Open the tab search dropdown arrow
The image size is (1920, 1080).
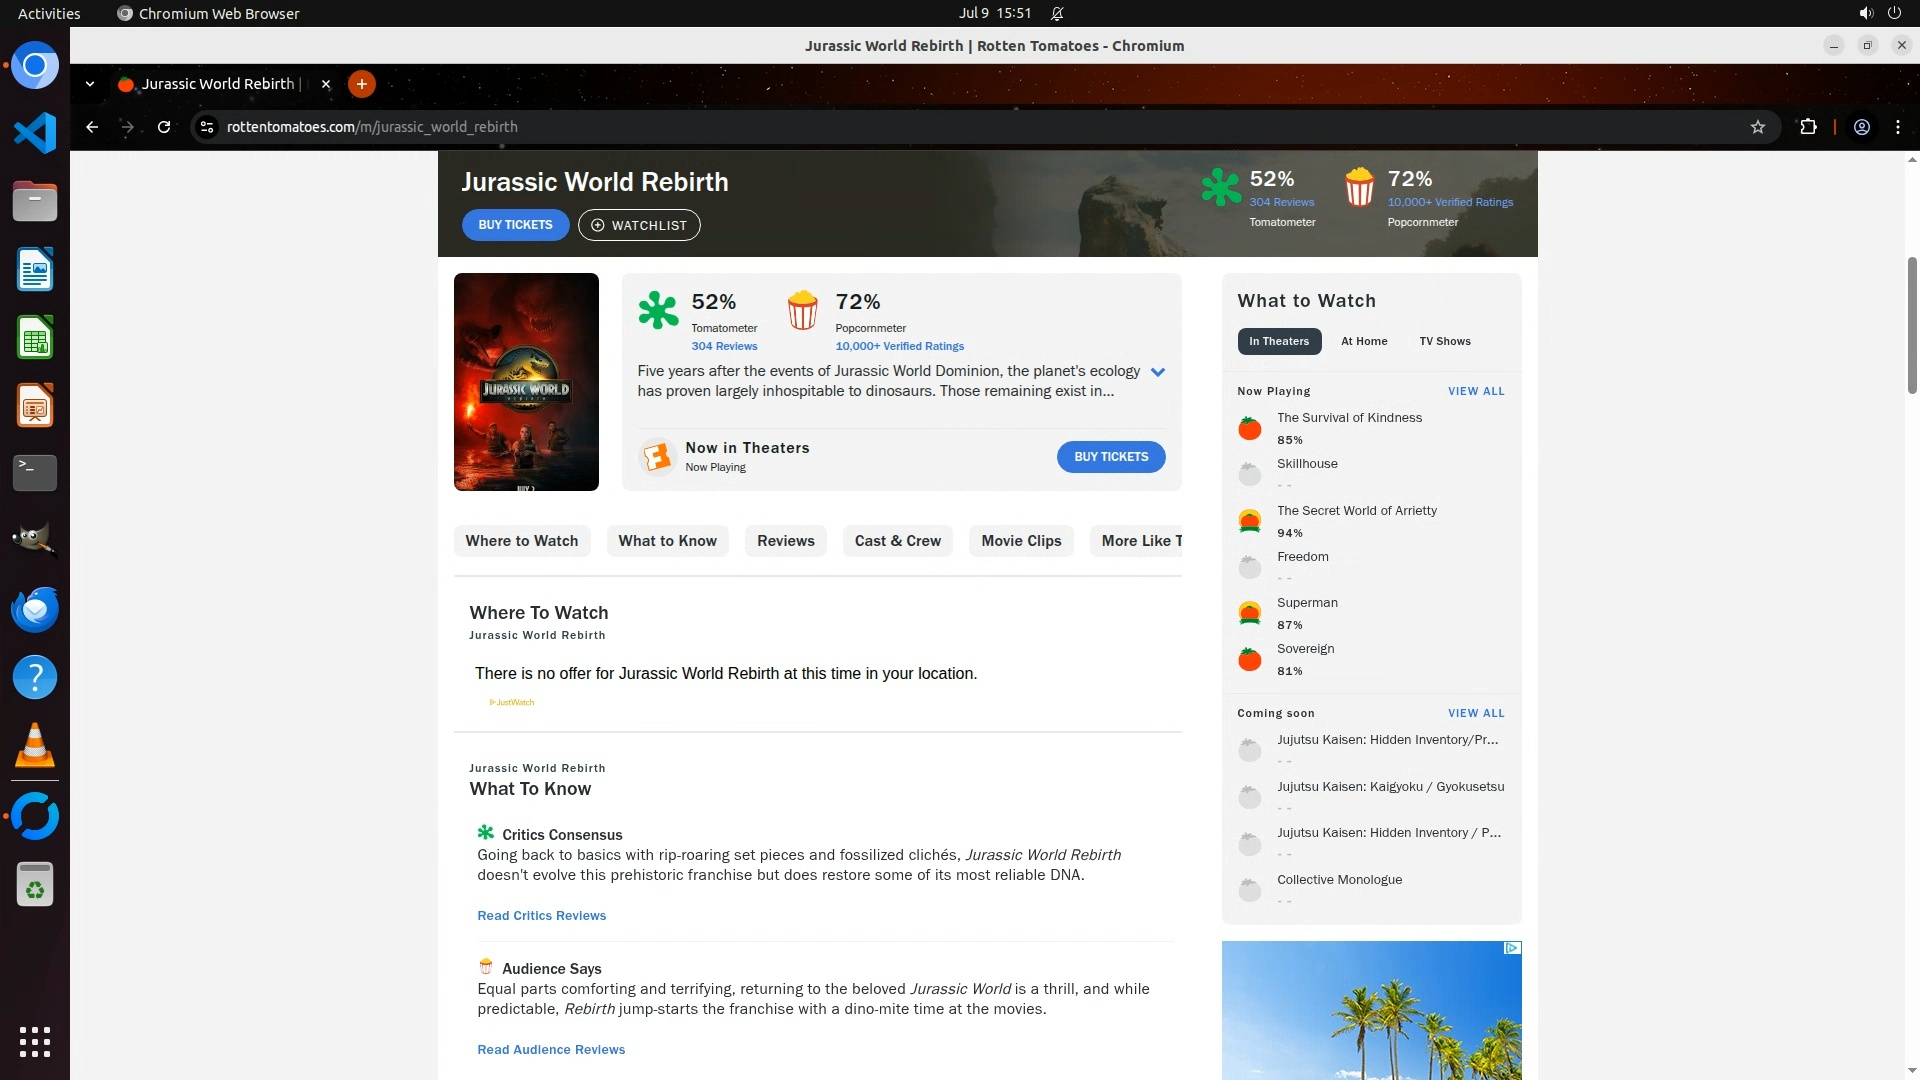point(90,84)
